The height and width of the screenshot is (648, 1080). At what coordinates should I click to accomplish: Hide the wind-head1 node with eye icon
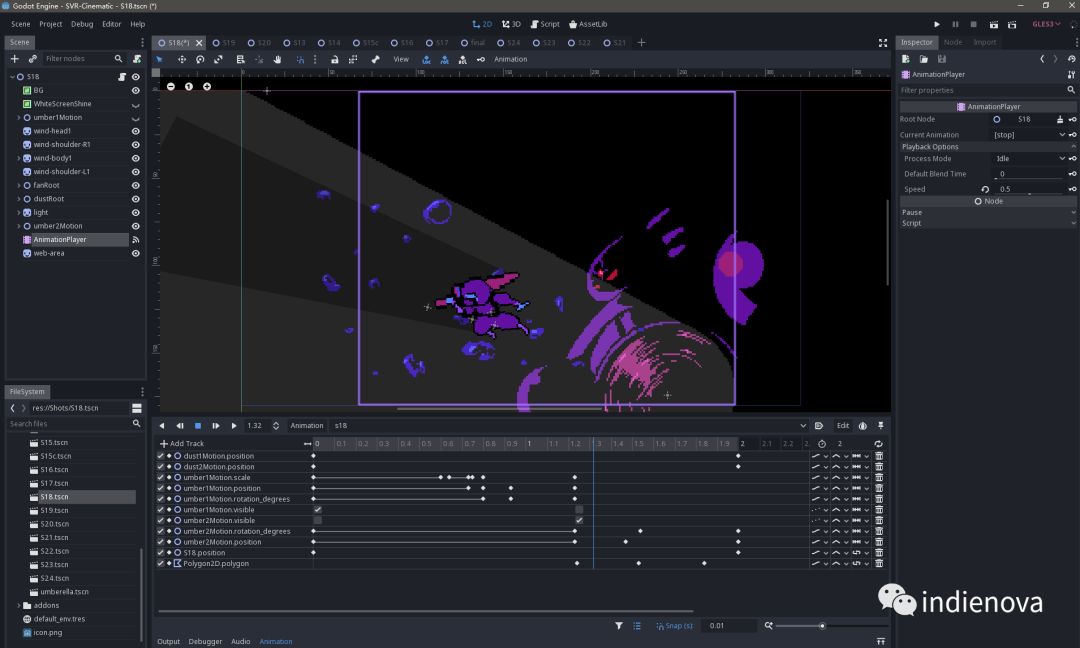tap(136, 131)
